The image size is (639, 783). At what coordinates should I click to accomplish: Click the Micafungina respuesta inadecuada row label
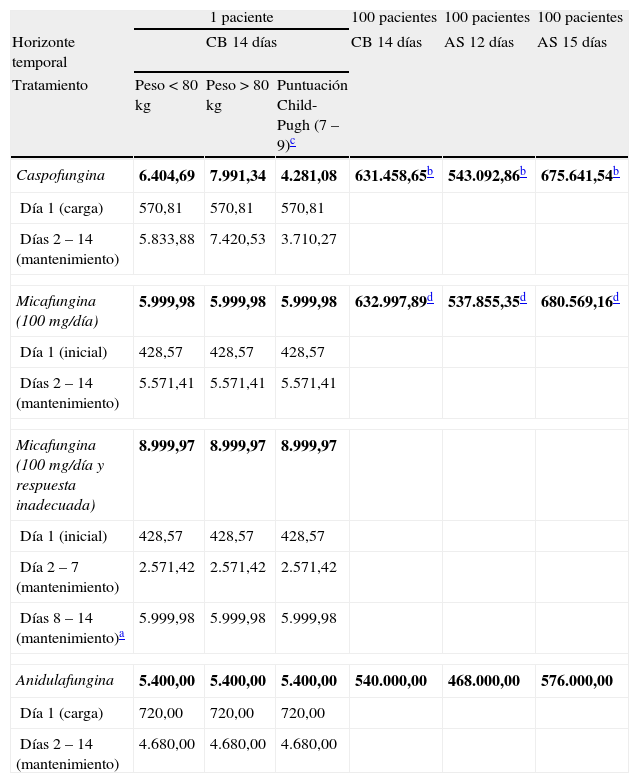pyautogui.click(x=60, y=475)
